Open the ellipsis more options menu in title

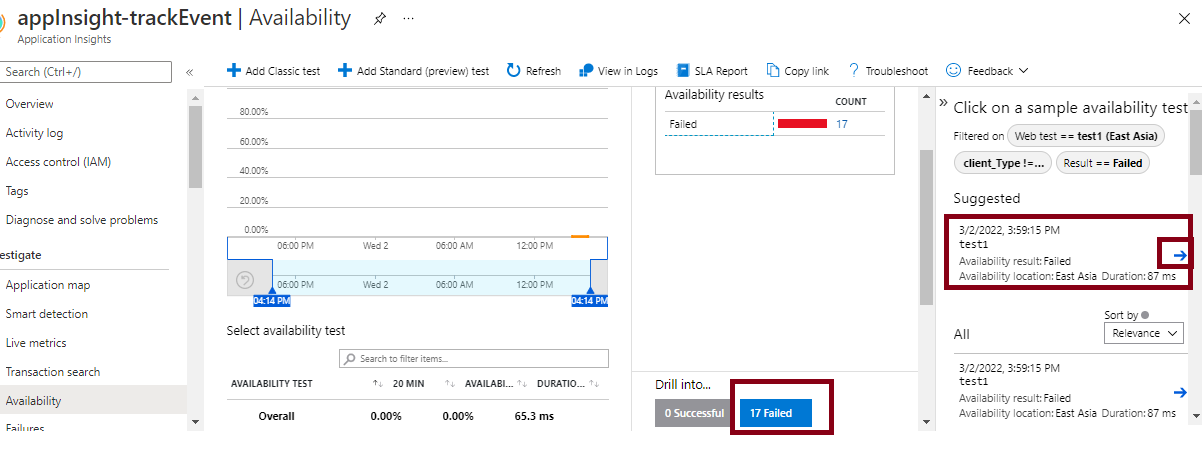(408, 19)
